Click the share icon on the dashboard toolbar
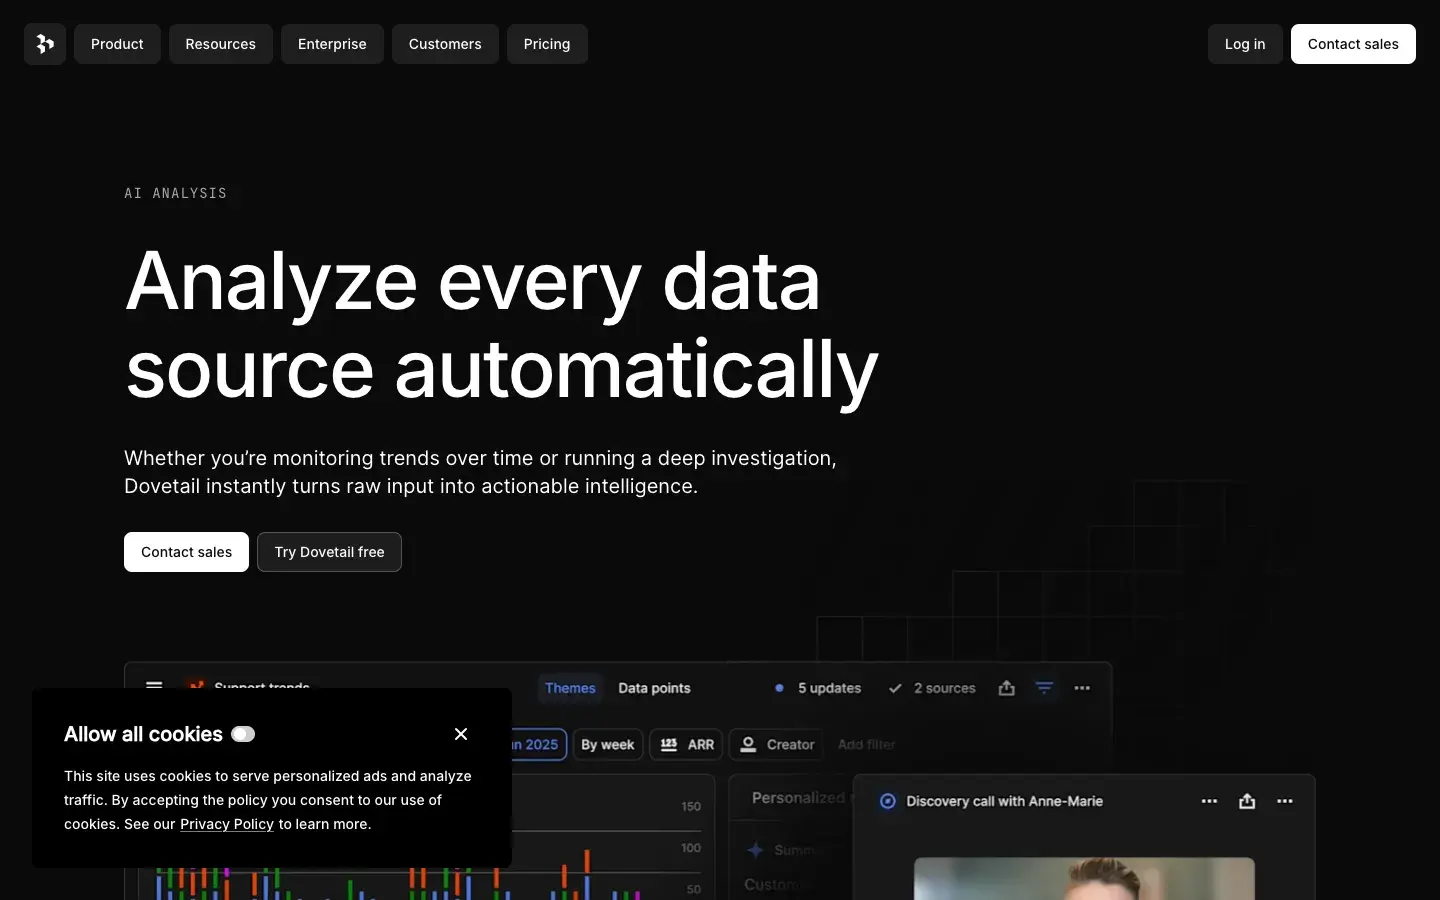 point(1006,688)
